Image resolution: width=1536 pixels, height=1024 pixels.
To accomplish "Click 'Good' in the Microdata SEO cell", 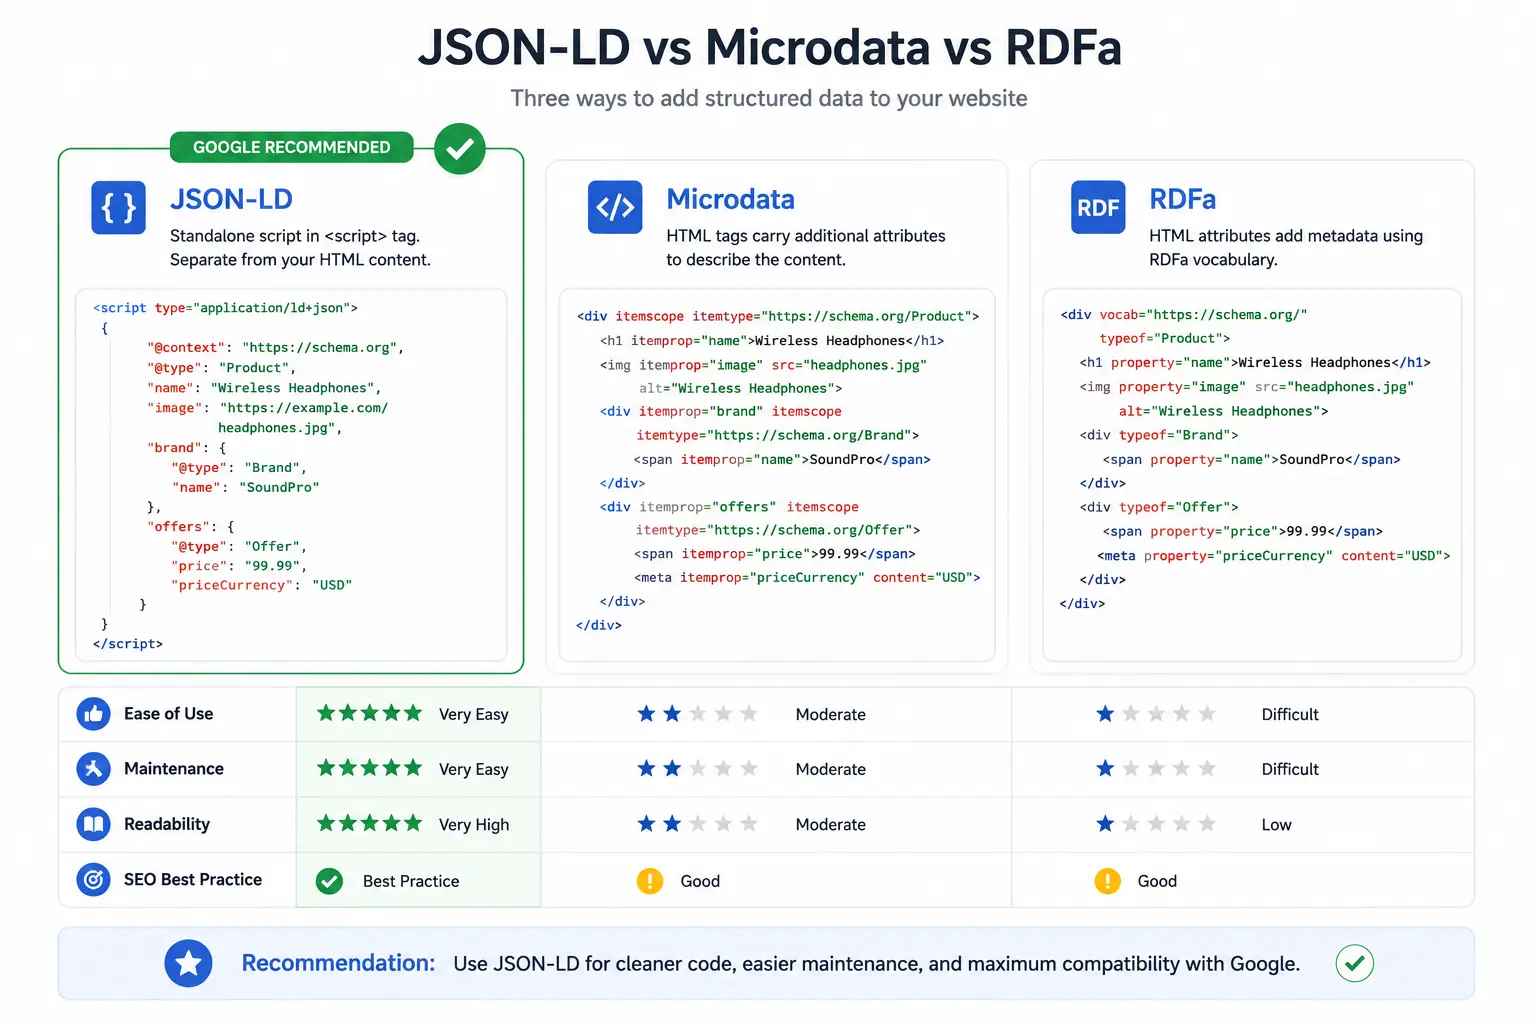I will [700, 881].
